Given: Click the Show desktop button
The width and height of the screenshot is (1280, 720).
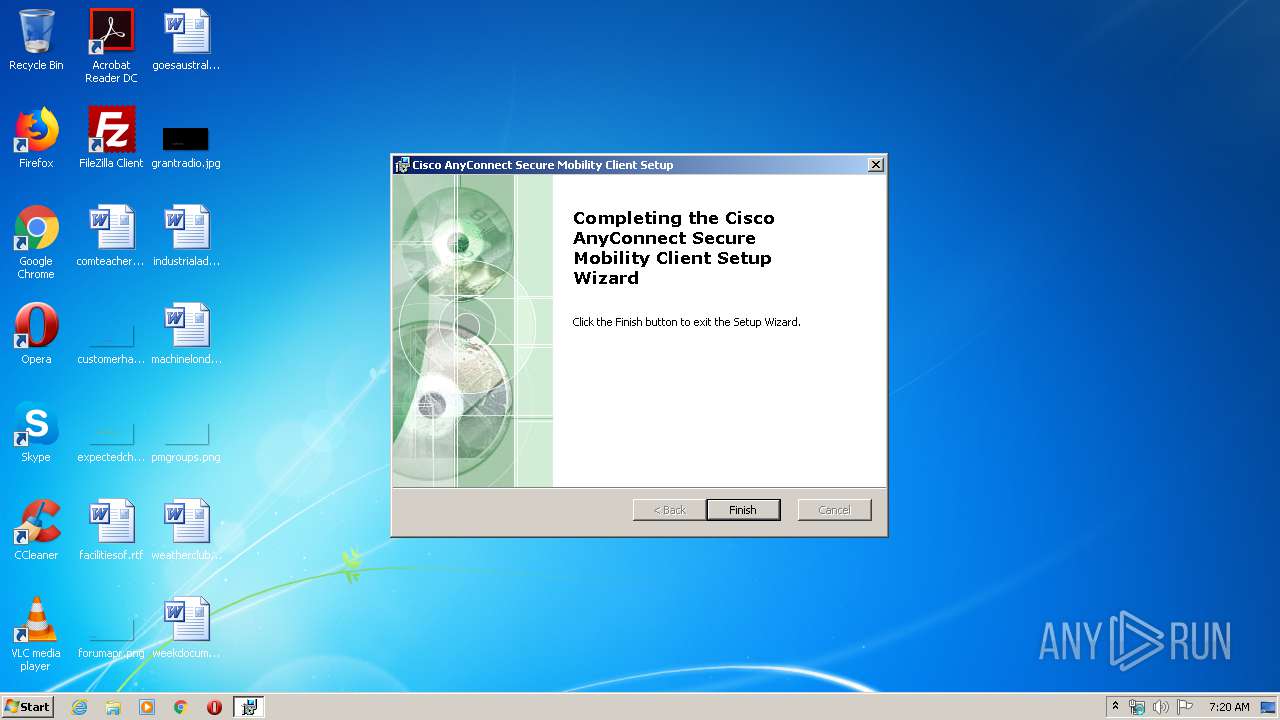Looking at the screenshot, I should (1269, 707).
